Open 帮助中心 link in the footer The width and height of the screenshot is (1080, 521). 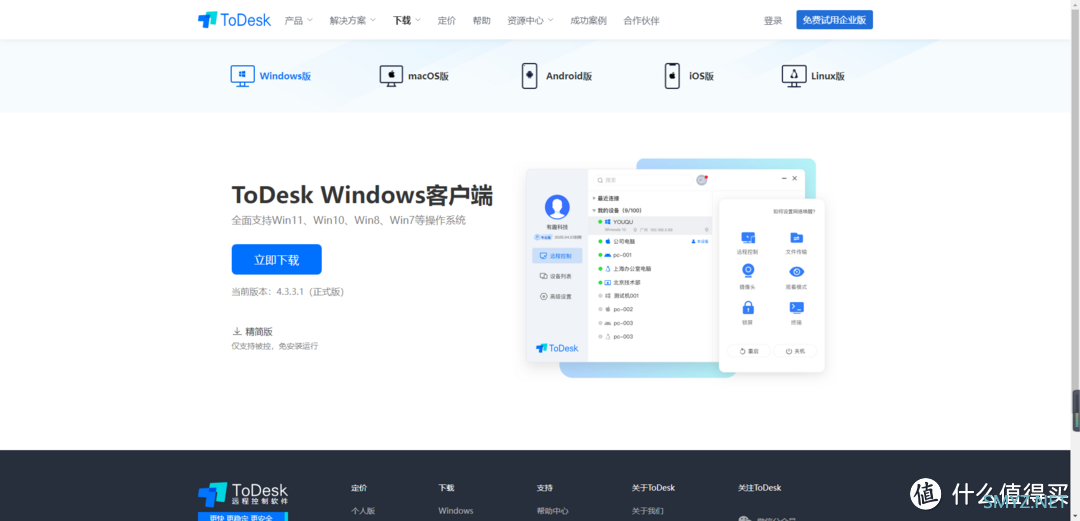(552, 511)
